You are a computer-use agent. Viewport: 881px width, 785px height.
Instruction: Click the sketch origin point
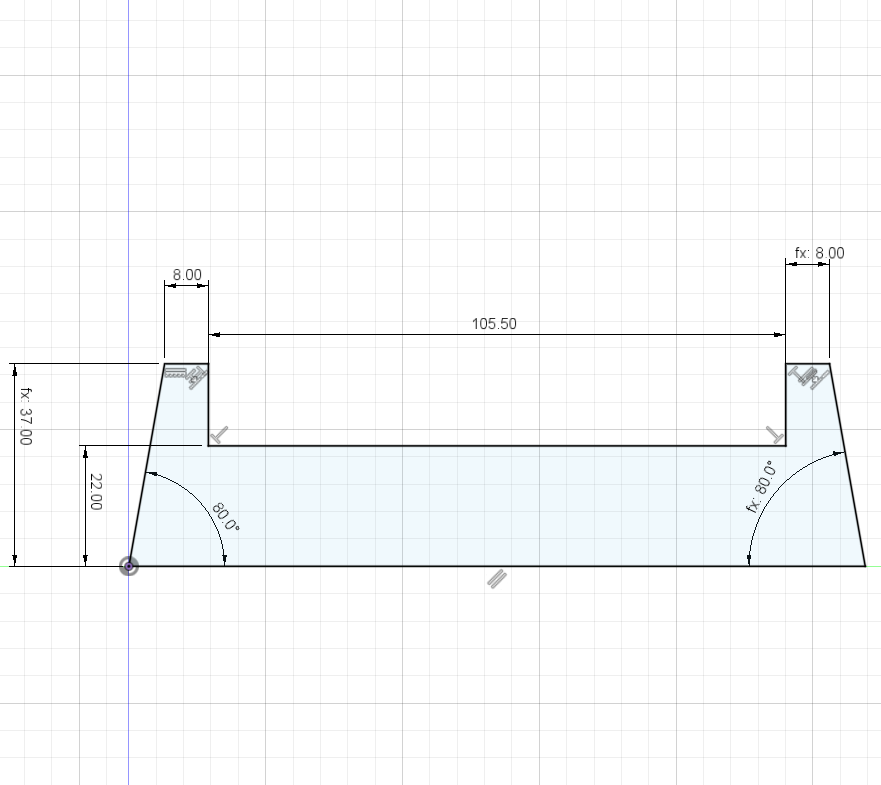point(129,566)
